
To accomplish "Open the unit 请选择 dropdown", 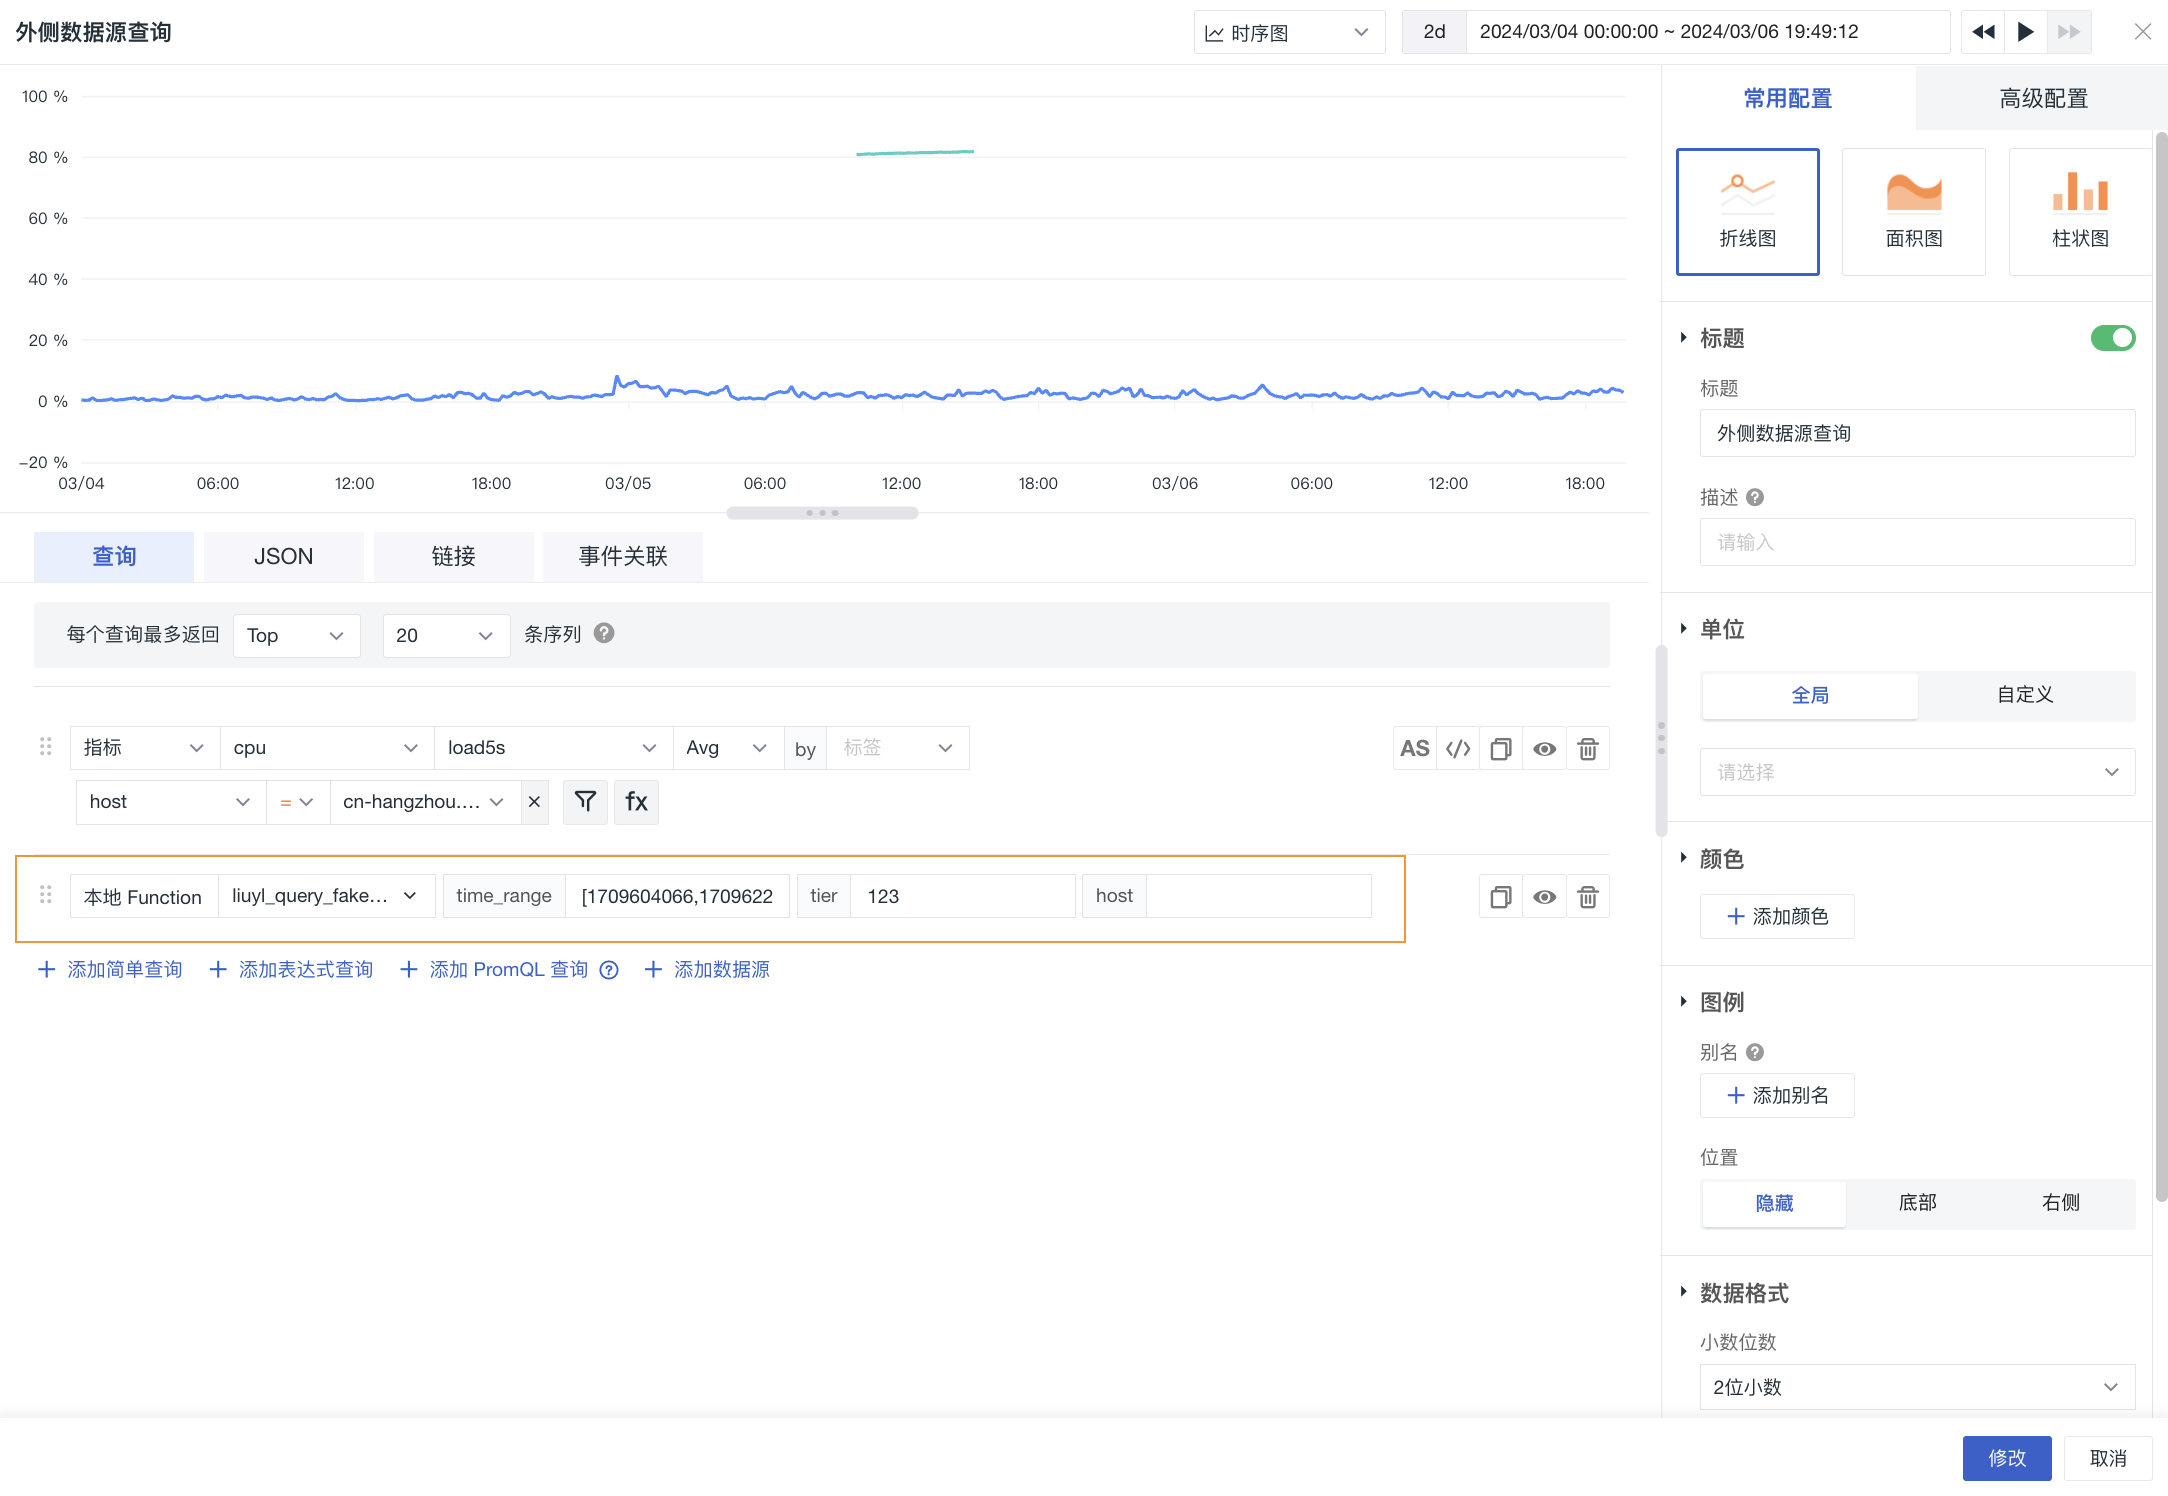I will 1917,772.
